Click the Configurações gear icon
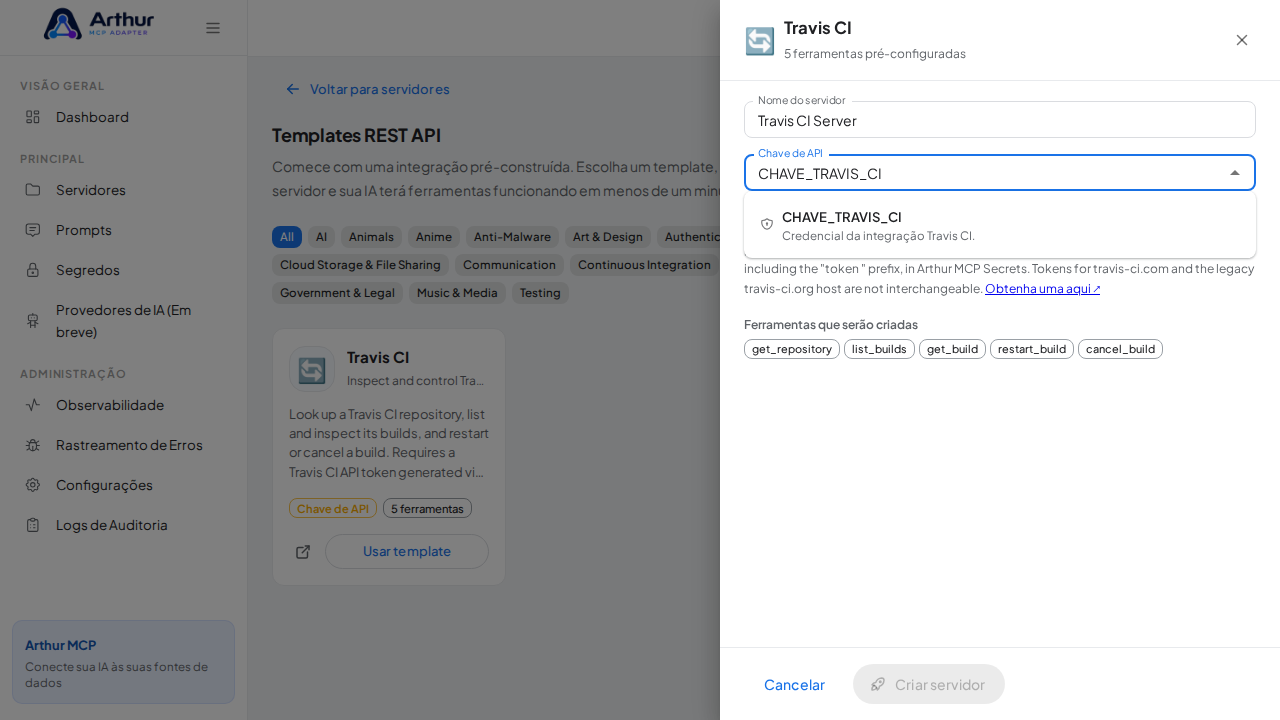This screenshot has width=1280, height=720. 33,485
